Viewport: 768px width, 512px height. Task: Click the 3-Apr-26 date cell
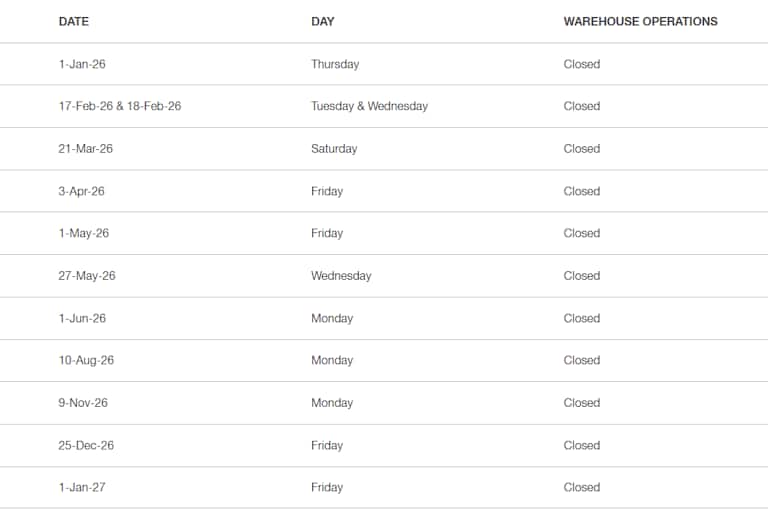(x=82, y=191)
